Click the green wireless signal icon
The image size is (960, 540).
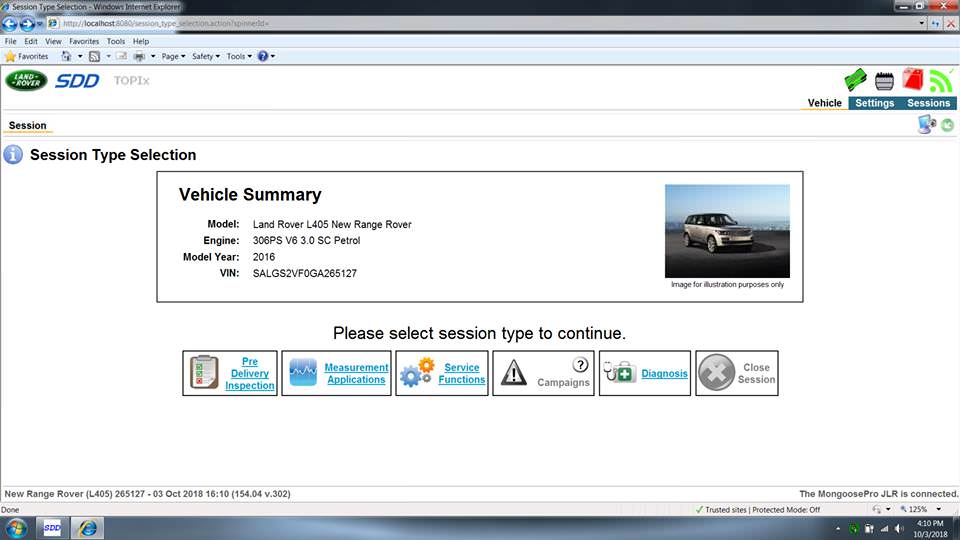click(x=941, y=80)
